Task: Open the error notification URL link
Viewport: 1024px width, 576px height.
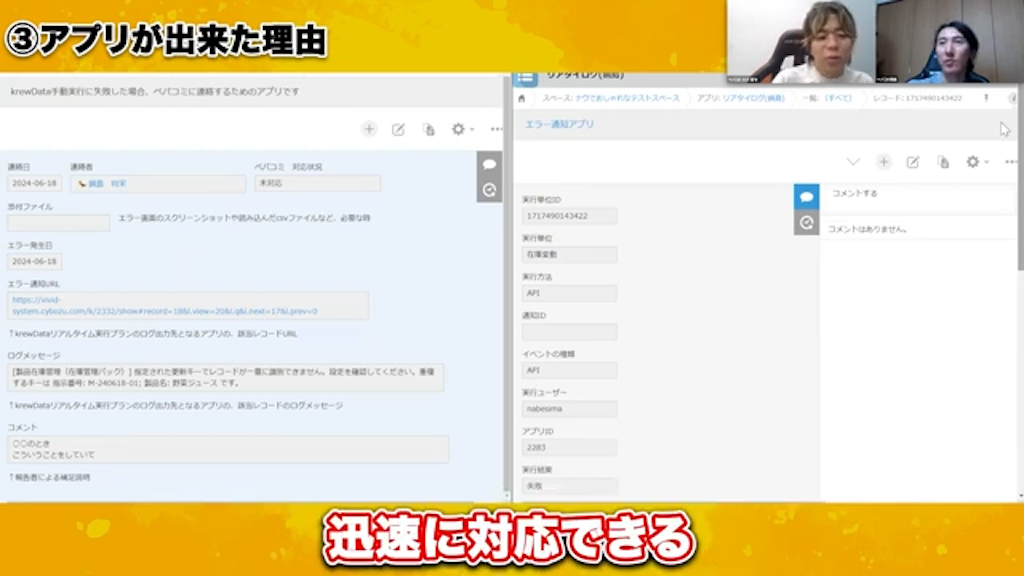Action: pos(165,306)
